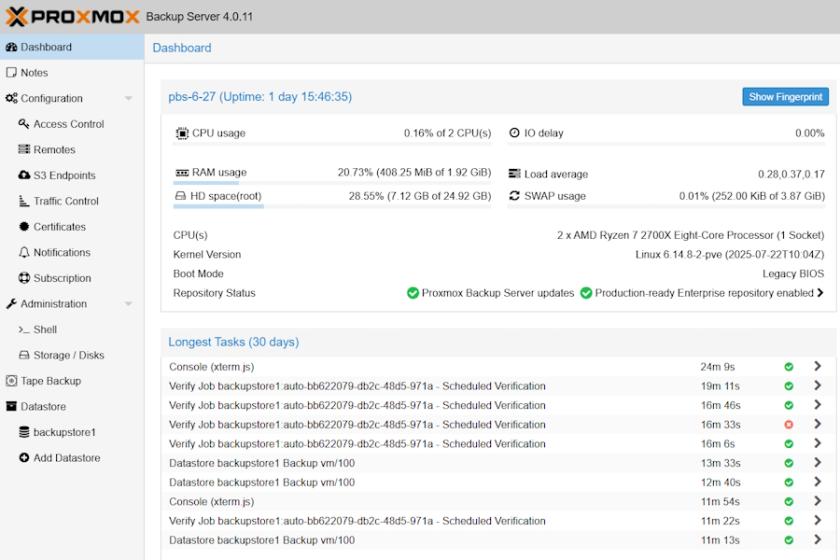Viewport: 840px width, 560px height.
Task: Click the pbs-6-27 uptime title
Action: pyautogui.click(x=260, y=97)
